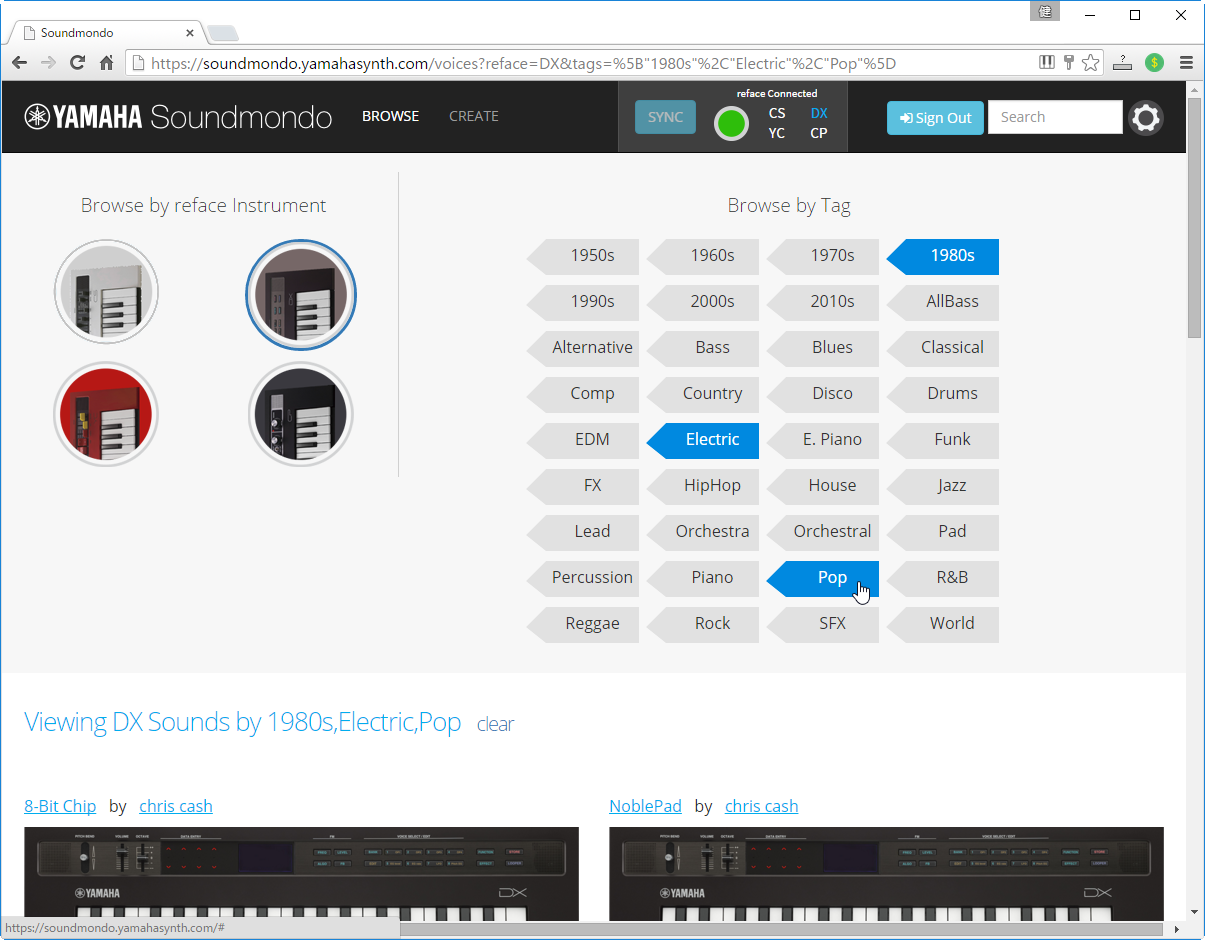
Task: Focus the Search box
Action: point(1055,117)
